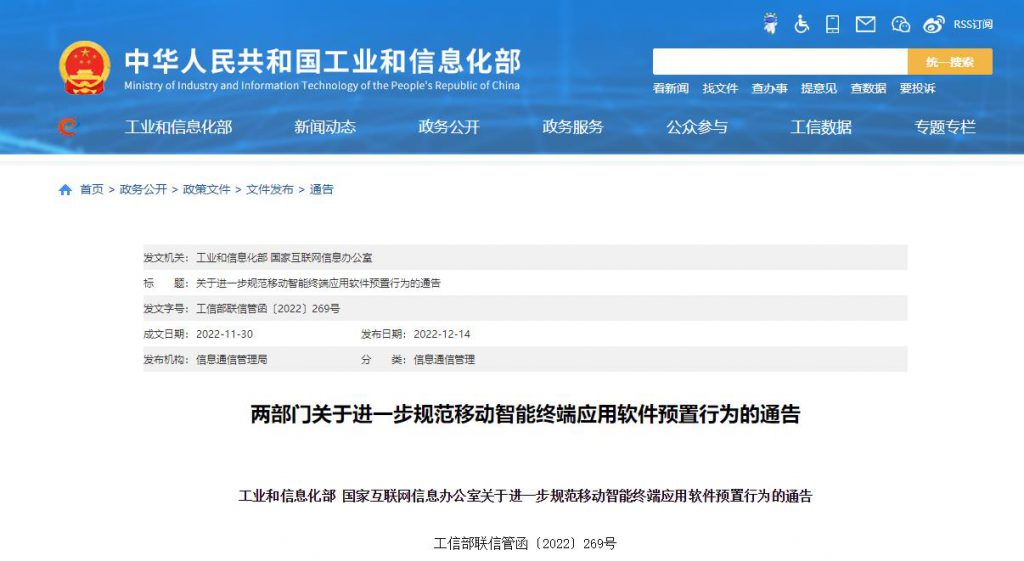1024x561 pixels.
Task: Click the home icon in breadcrumb
Action: [65, 189]
